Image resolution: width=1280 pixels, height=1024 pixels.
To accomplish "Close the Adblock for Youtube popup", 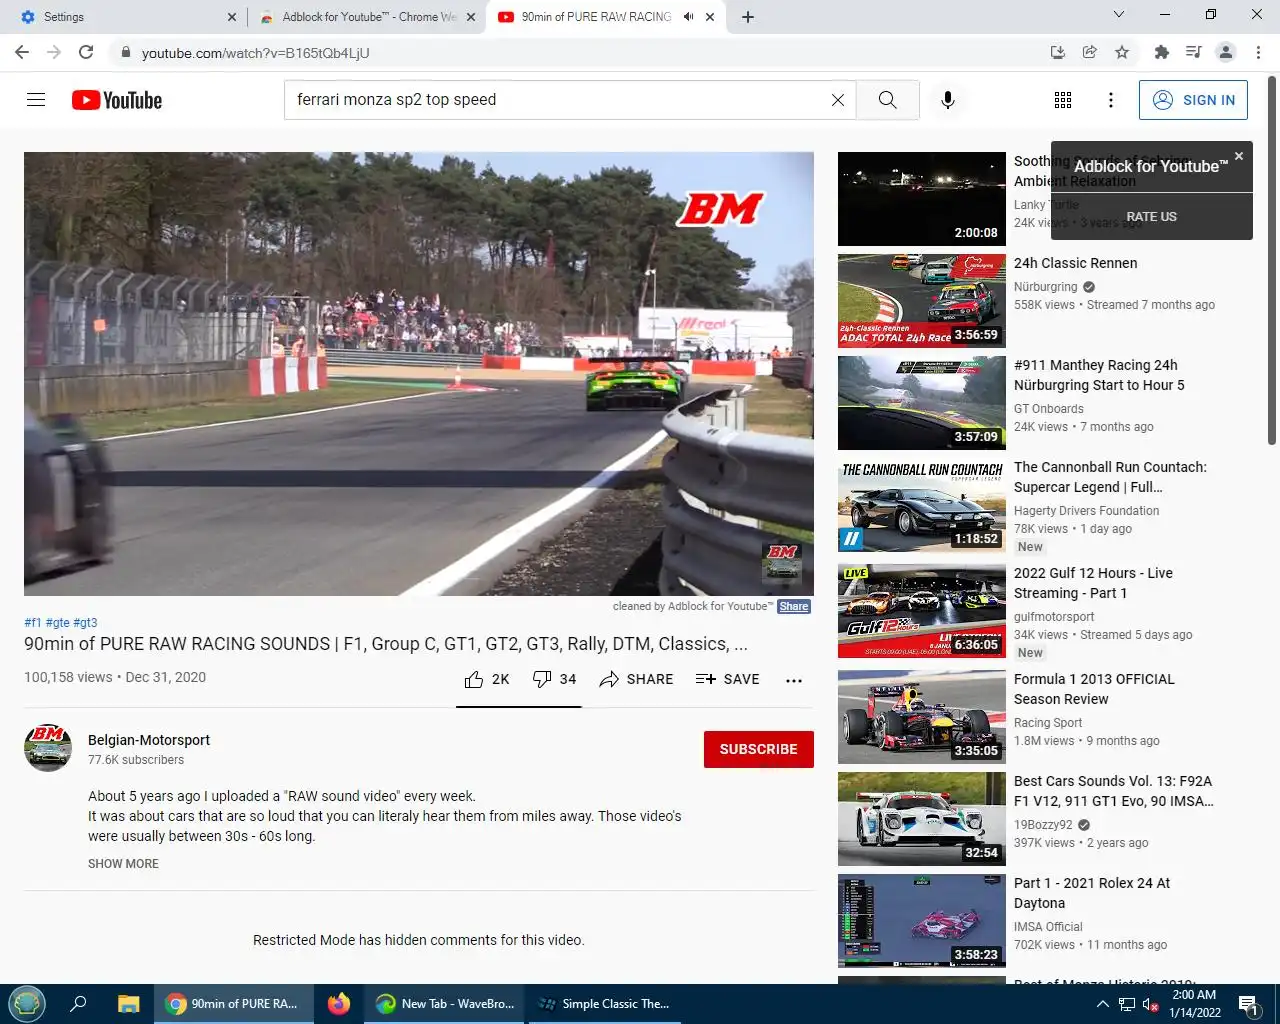I will (1239, 156).
